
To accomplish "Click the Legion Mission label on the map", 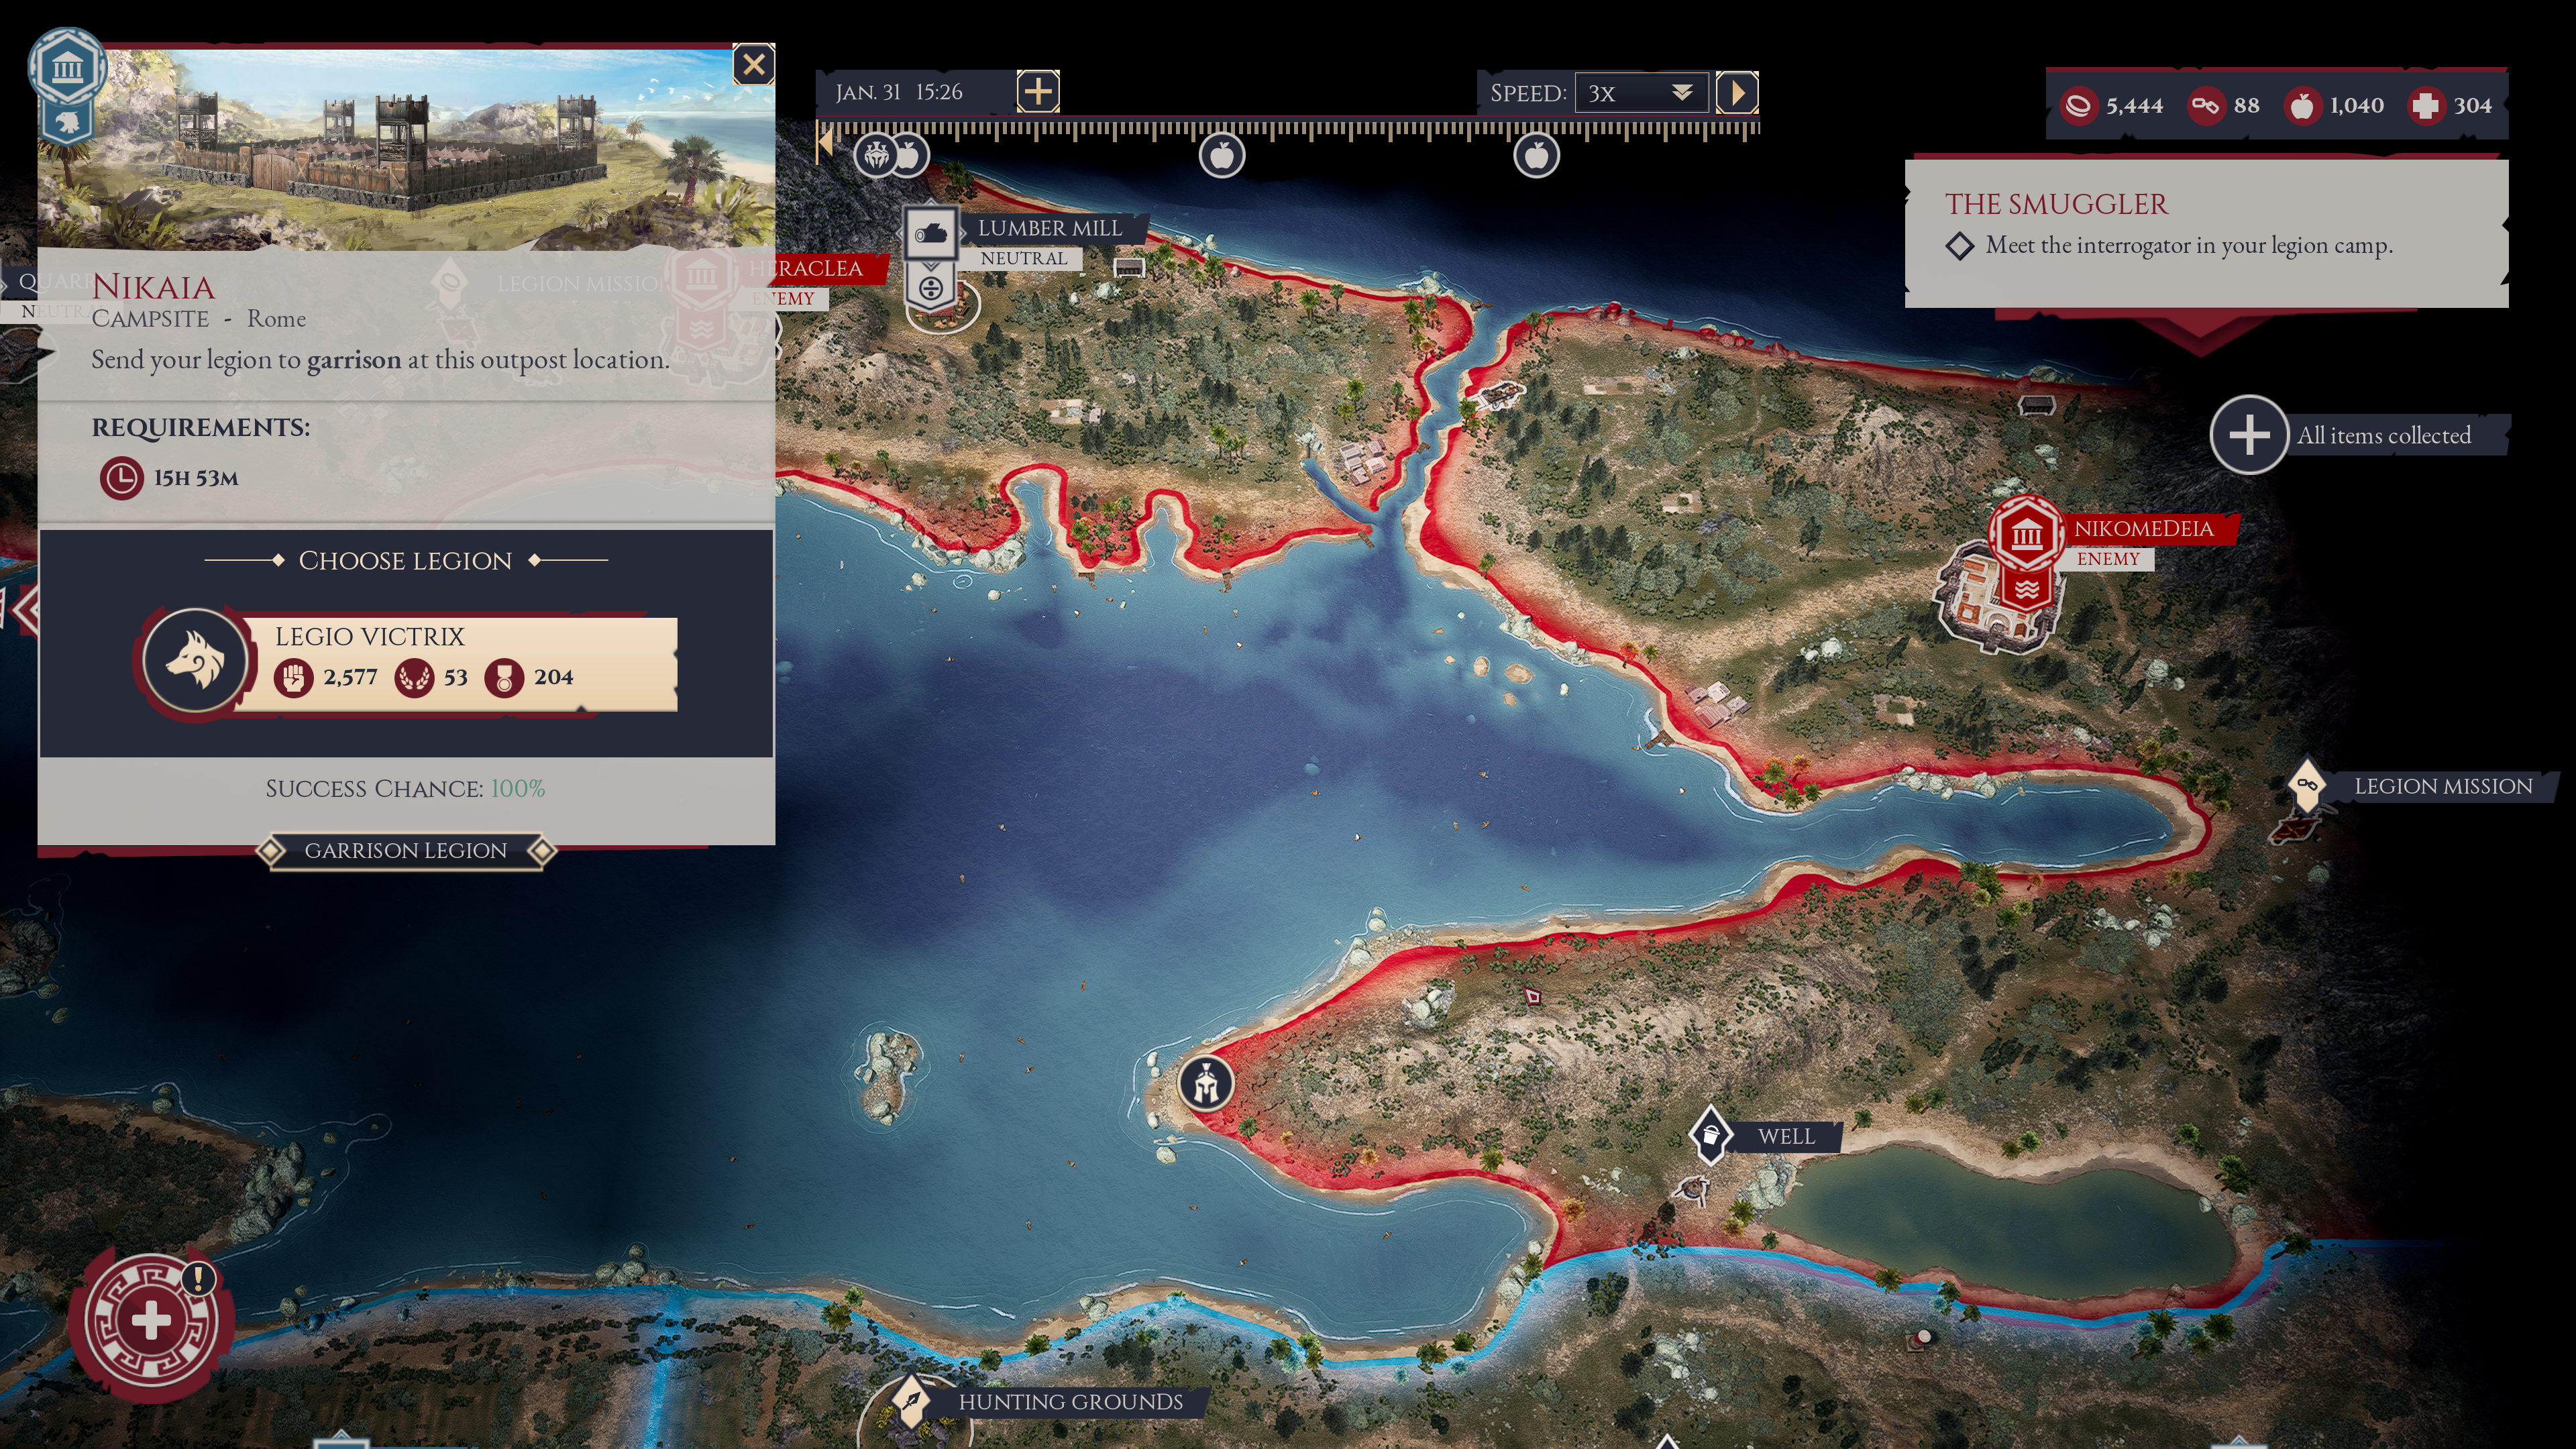I will click(x=2443, y=786).
